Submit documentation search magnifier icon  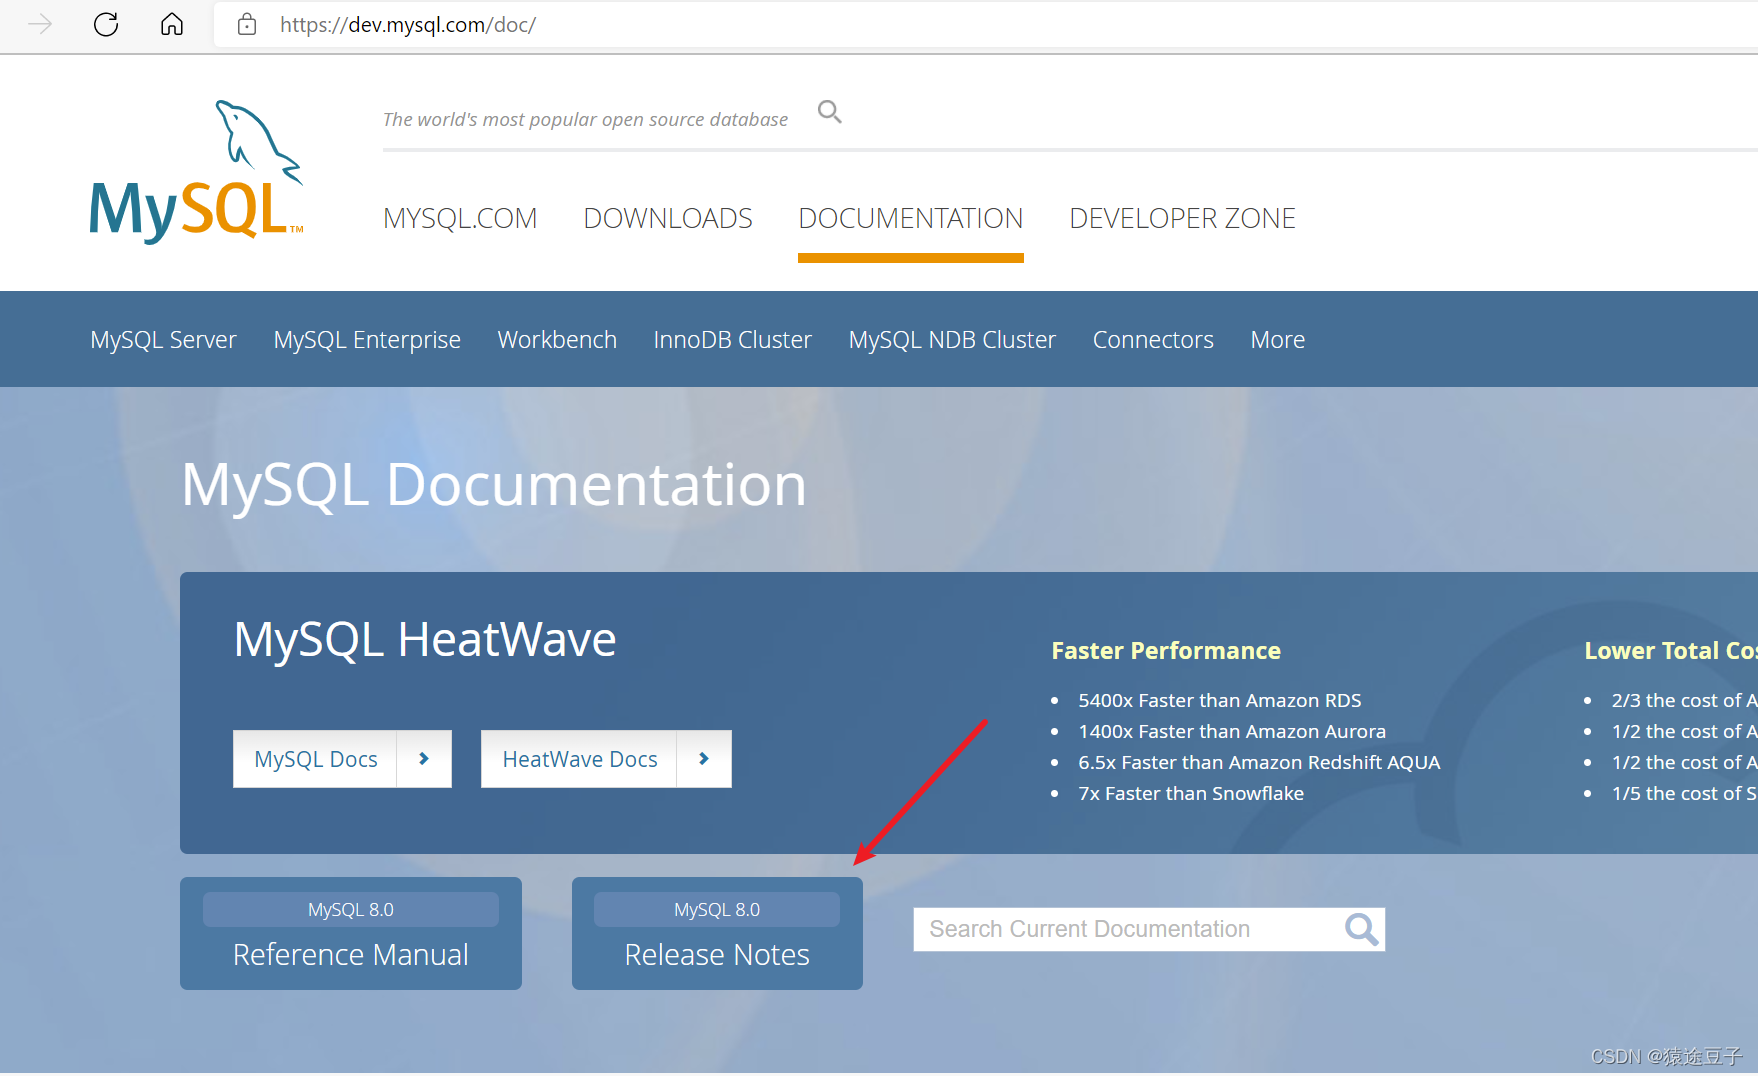coord(1361,929)
